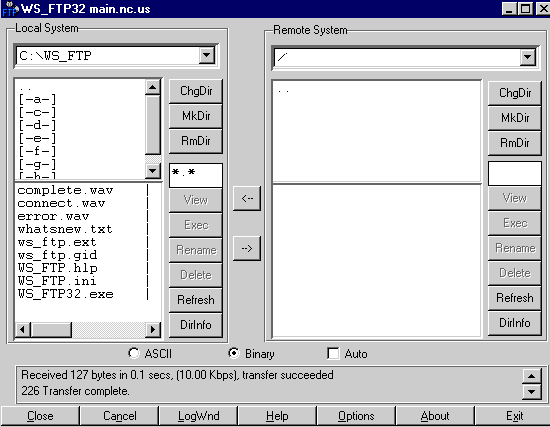
Task: Click local ChgDir button
Action: (x=196, y=91)
